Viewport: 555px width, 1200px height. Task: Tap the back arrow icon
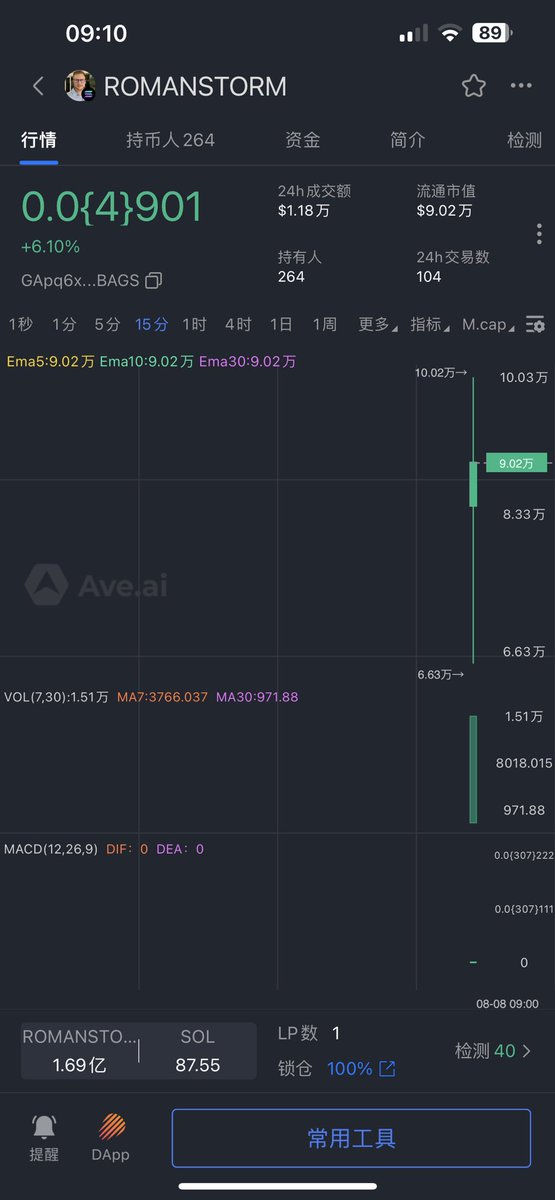click(x=38, y=86)
